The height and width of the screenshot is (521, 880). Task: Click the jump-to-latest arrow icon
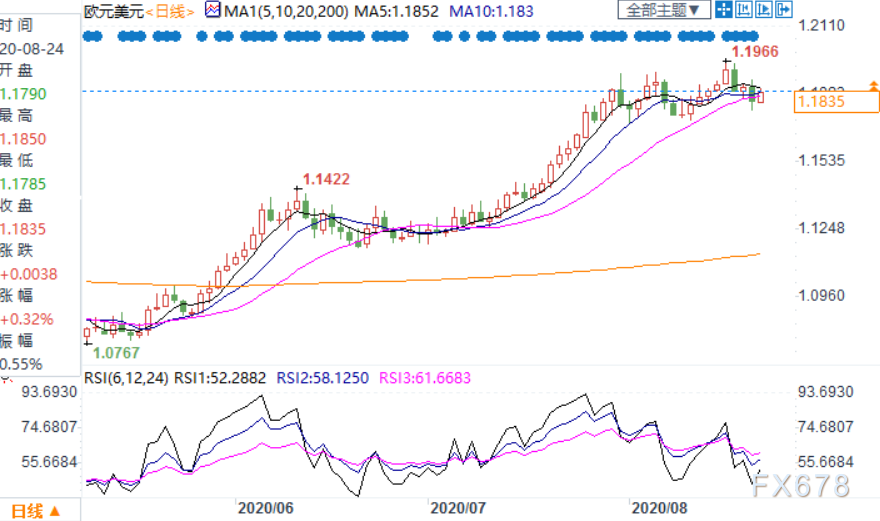point(783,10)
